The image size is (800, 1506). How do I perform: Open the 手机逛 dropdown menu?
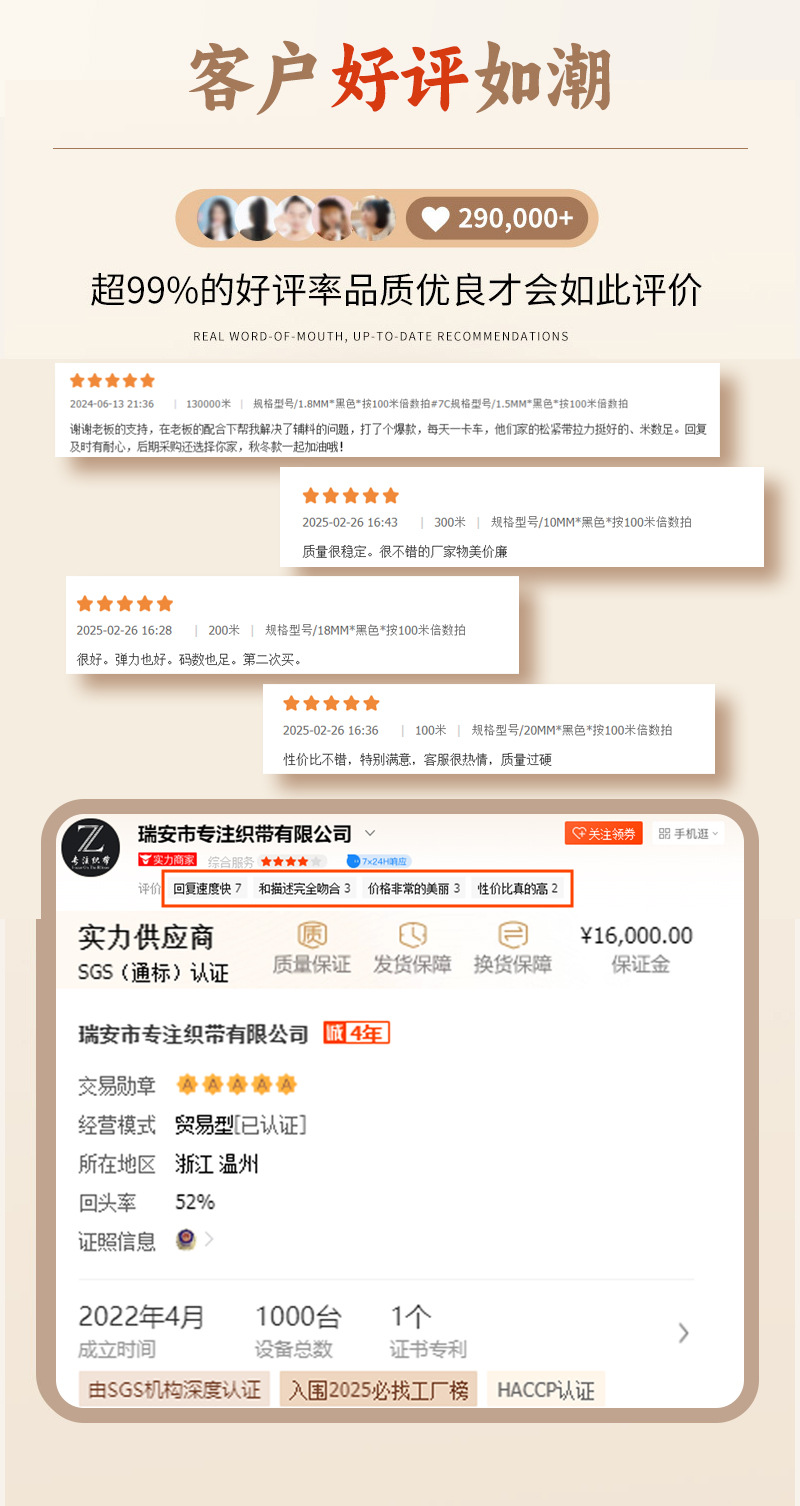688,833
